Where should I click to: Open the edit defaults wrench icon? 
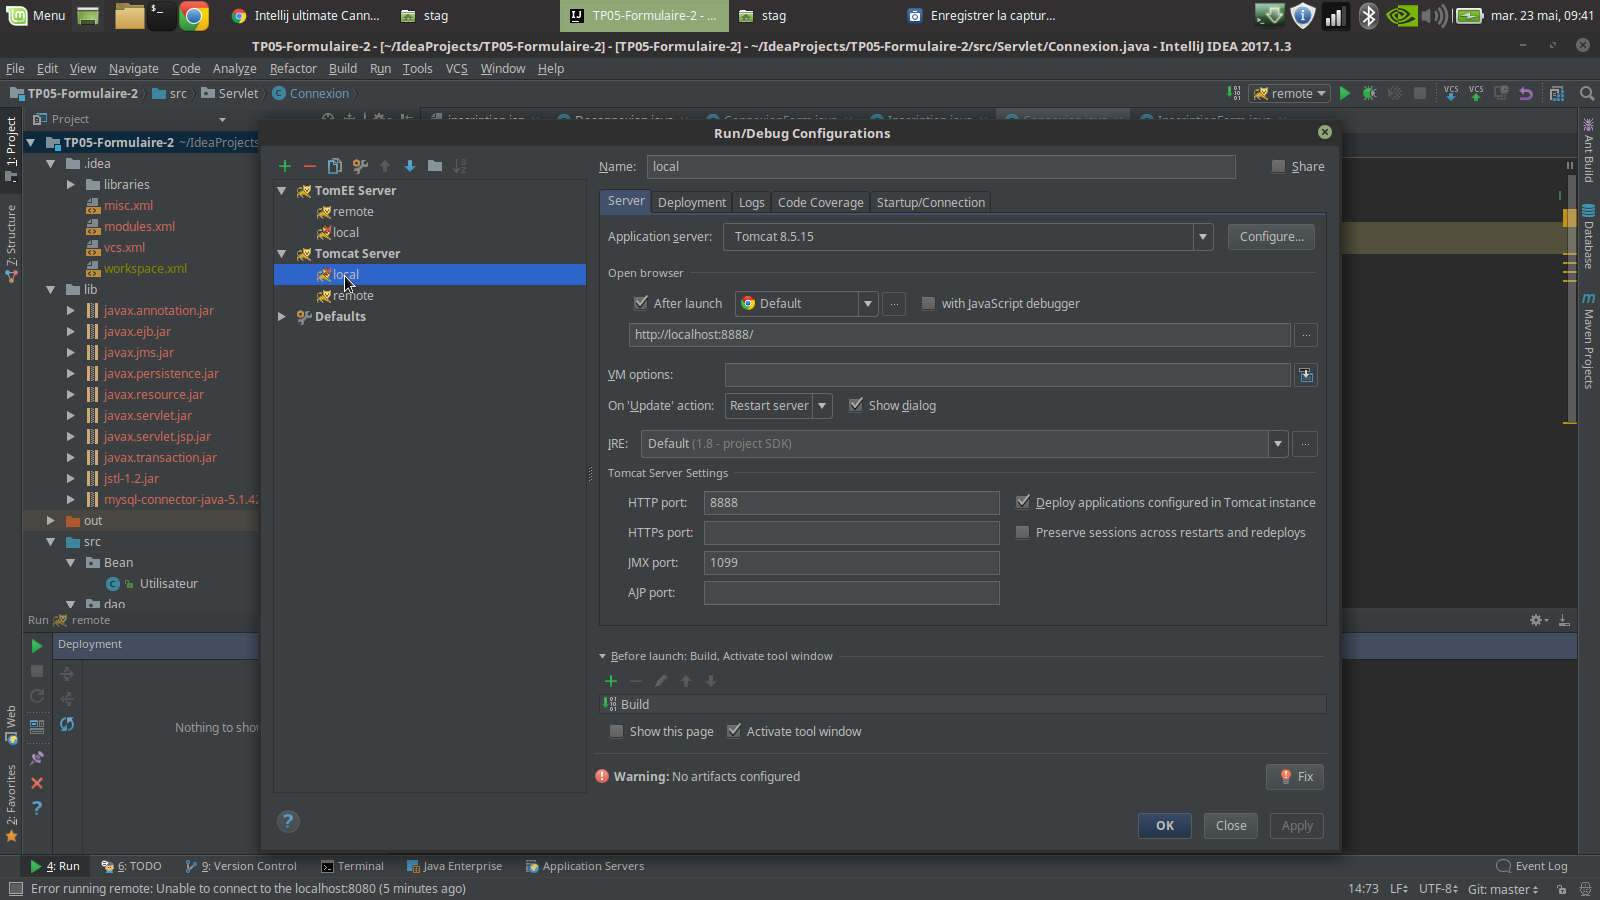pyautogui.click(x=360, y=166)
